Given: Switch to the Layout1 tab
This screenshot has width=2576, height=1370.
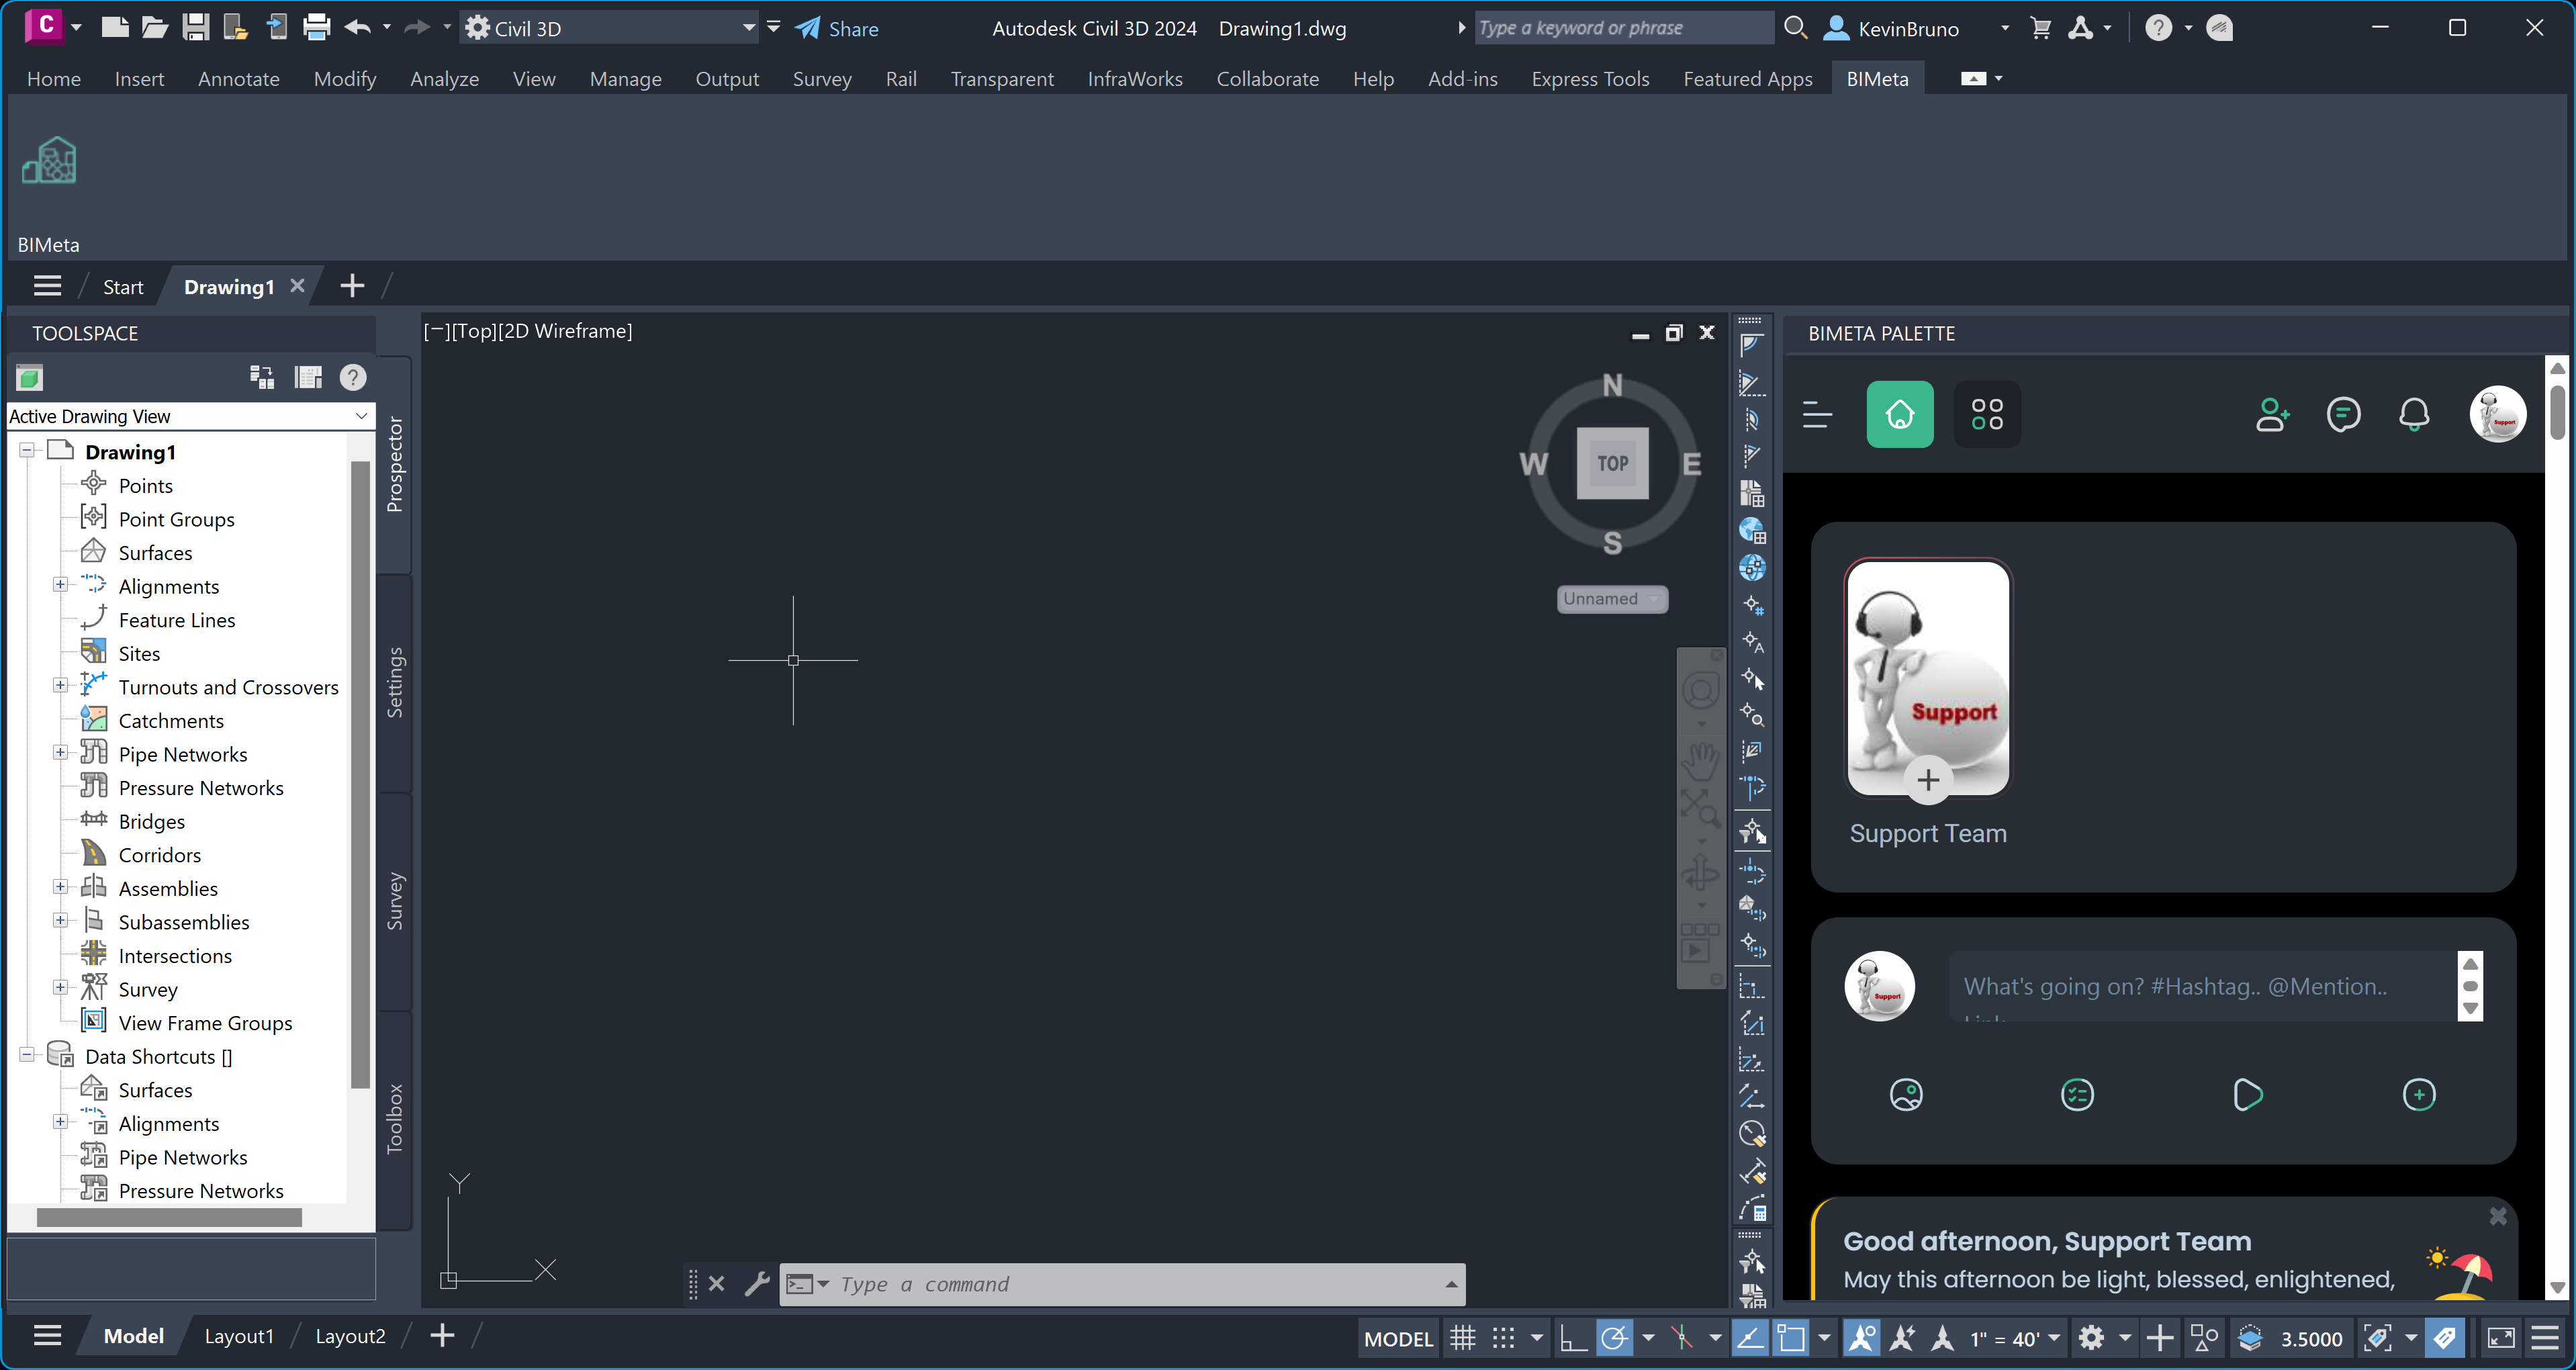Looking at the screenshot, I should [239, 1336].
